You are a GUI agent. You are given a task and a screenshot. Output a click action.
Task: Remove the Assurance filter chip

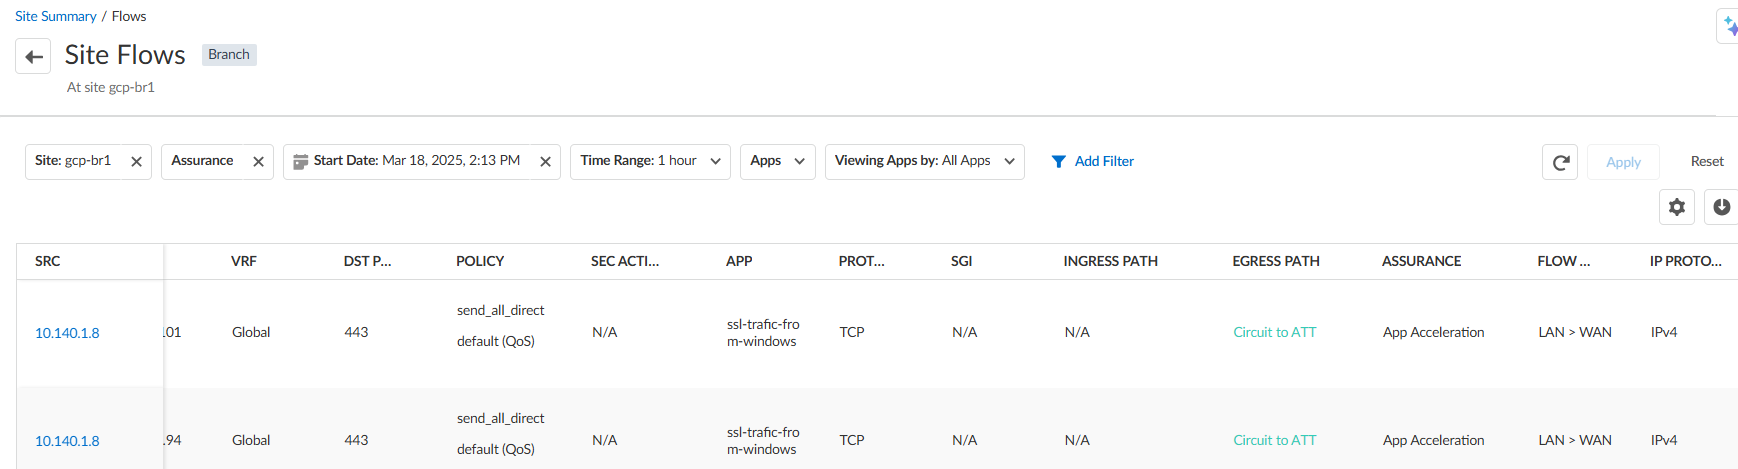[258, 162]
